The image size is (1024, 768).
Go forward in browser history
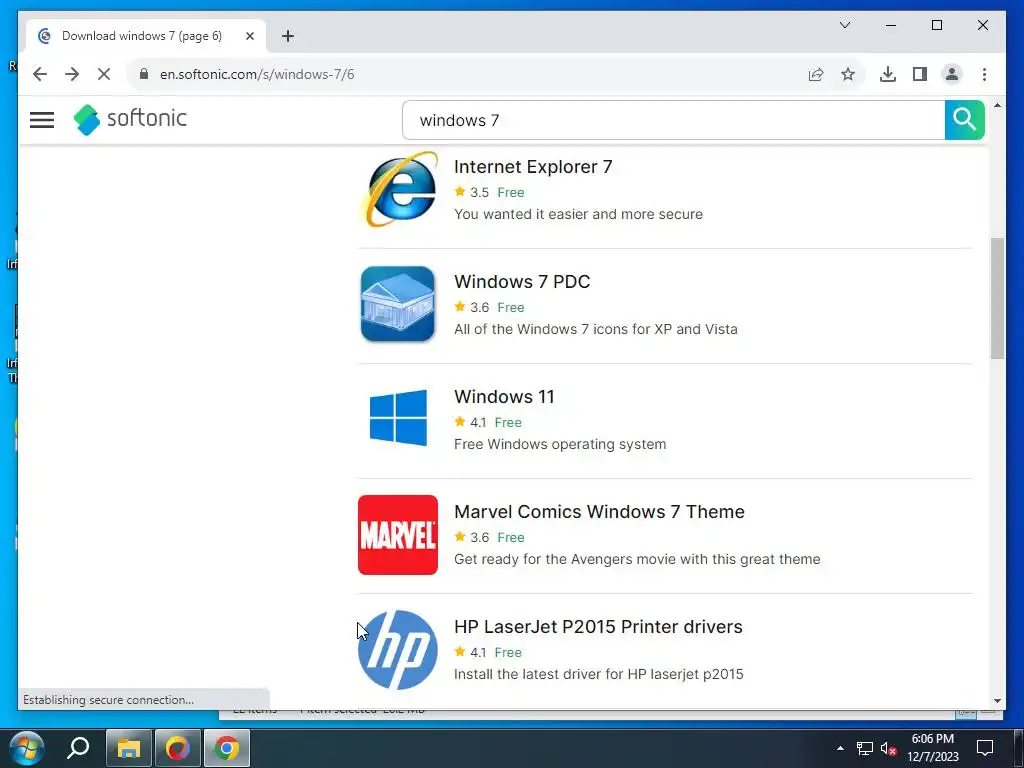coord(72,74)
